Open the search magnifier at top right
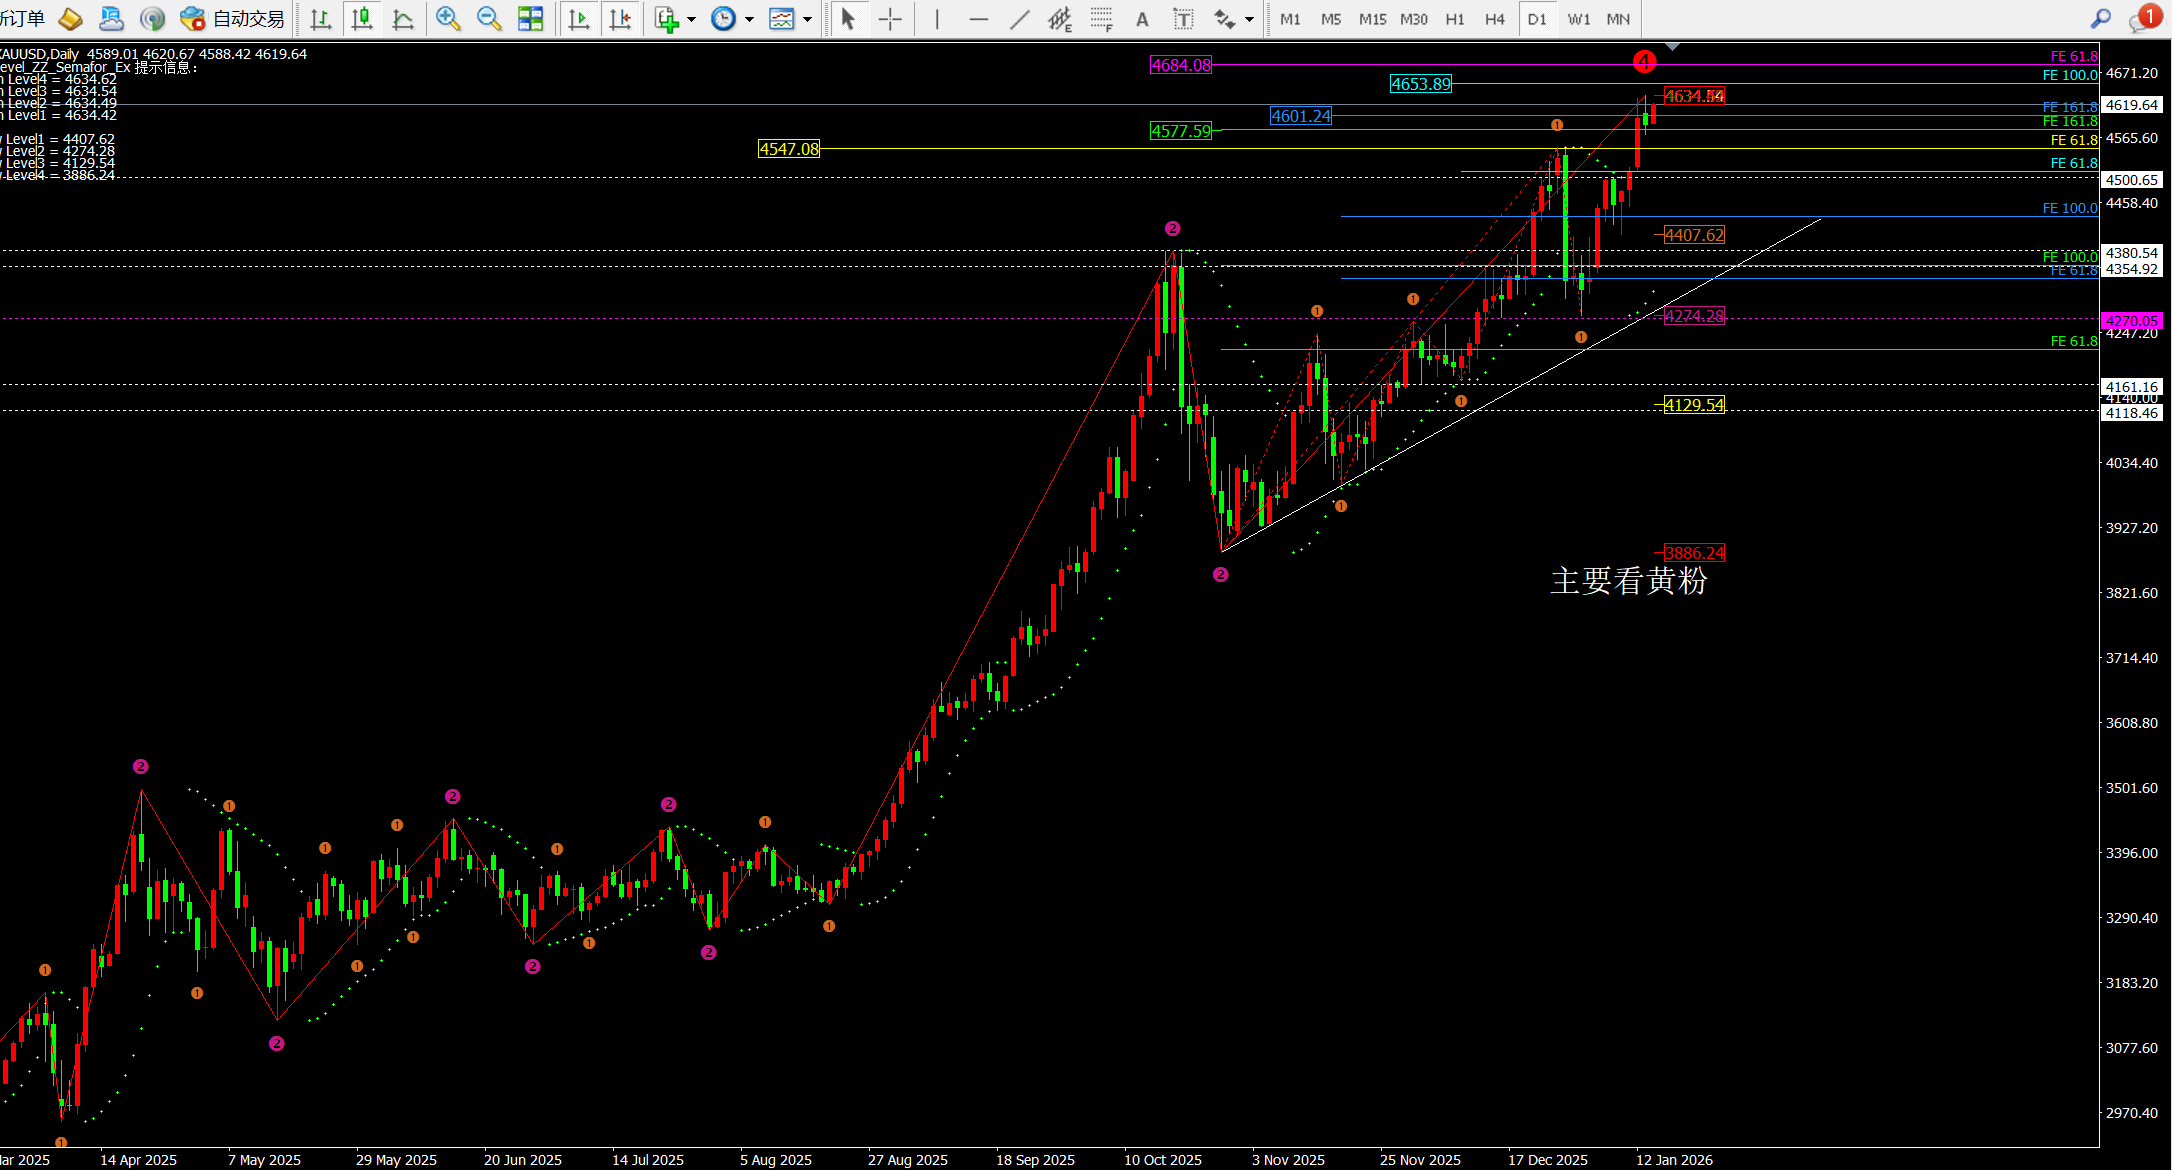Image resolution: width=2172 pixels, height=1170 pixels. (x=2100, y=18)
